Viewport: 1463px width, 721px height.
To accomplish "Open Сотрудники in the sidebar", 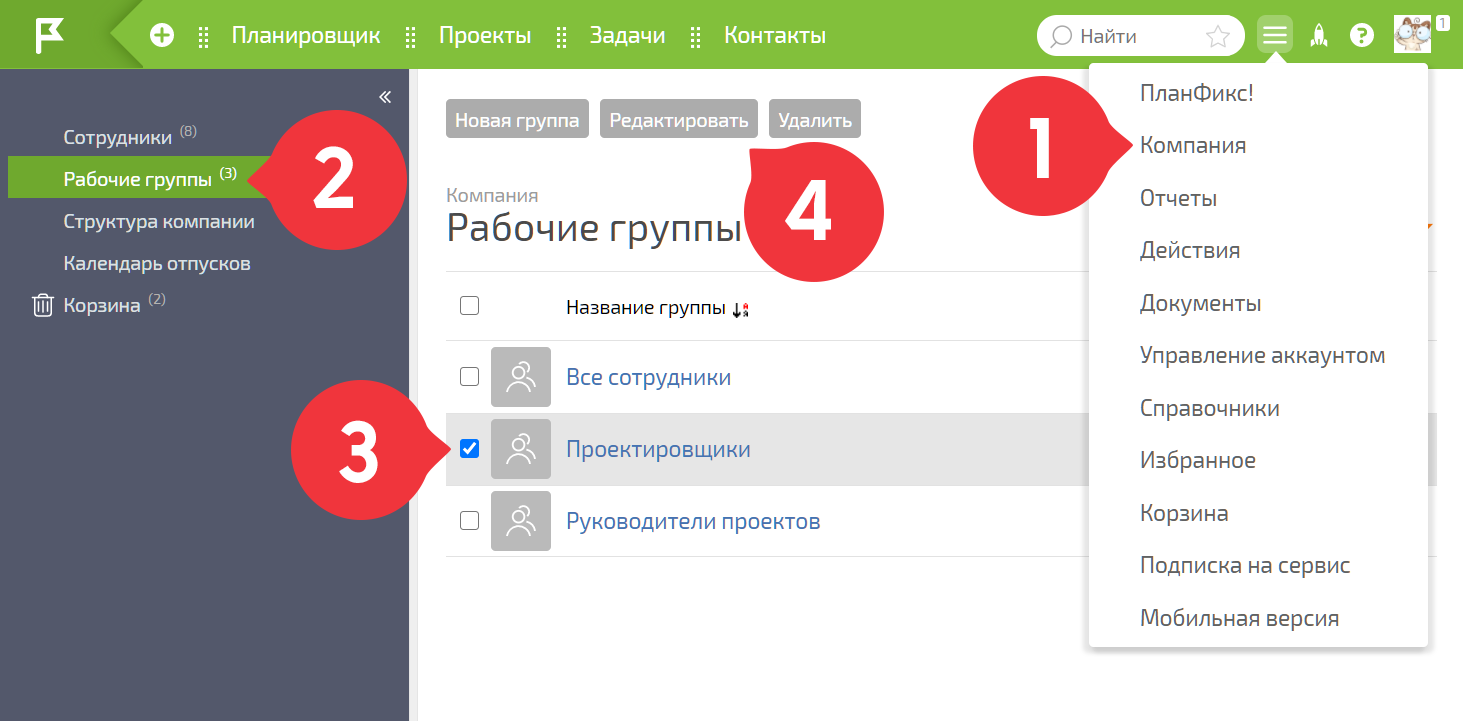I will [119, 137].
